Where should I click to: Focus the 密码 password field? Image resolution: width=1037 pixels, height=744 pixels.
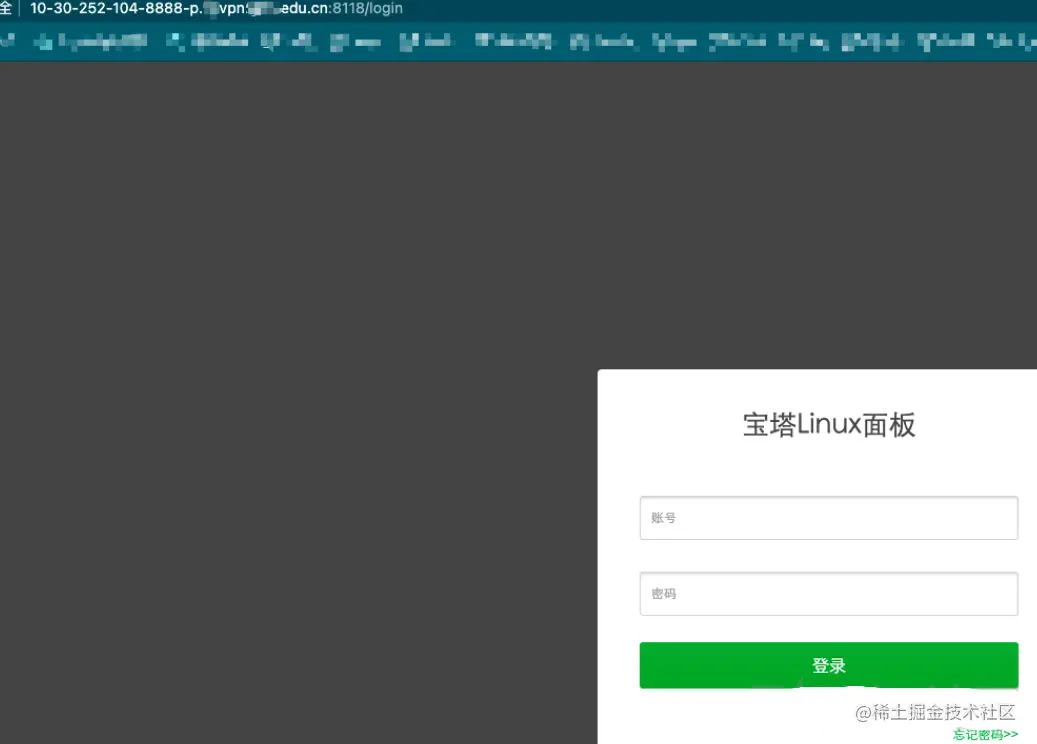coord(829,594)
